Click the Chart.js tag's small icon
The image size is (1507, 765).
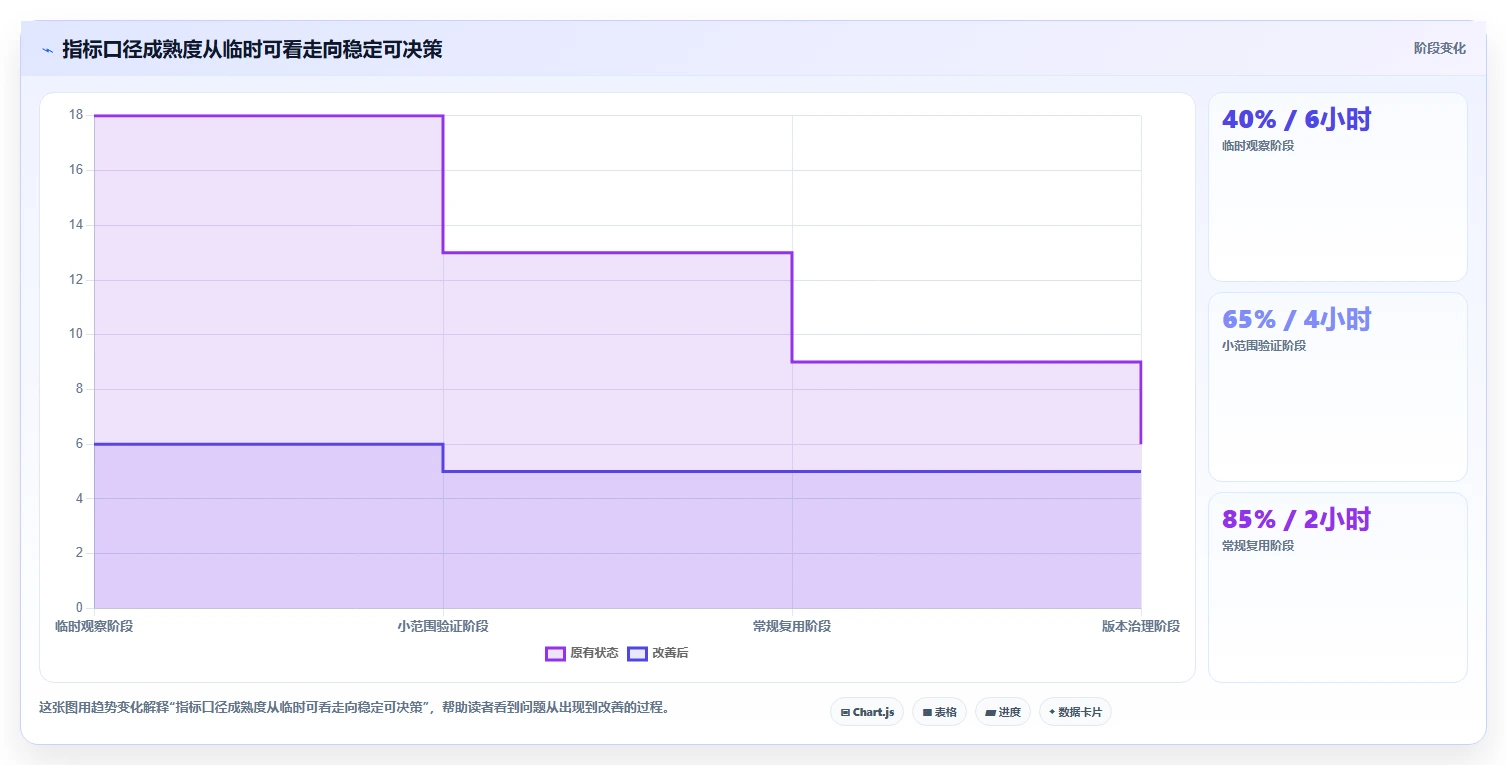click(845, 713)
